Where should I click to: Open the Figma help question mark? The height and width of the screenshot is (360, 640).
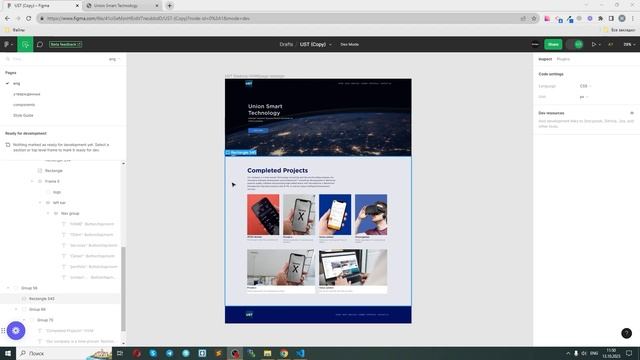[x=627, y=333]
